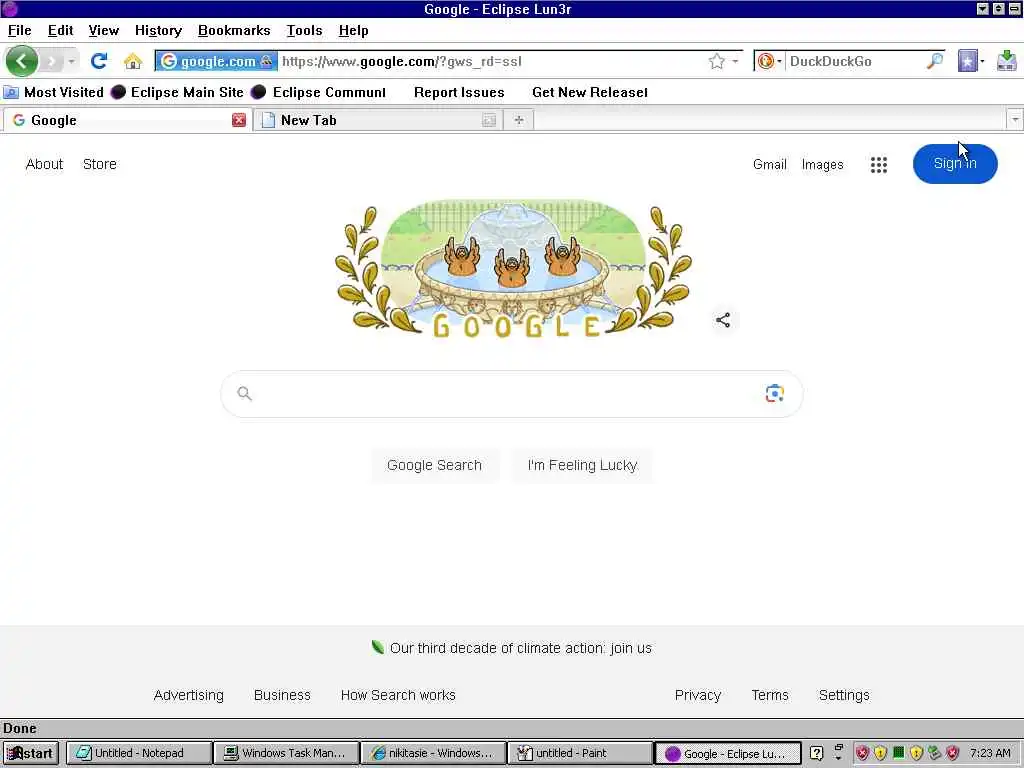Go to the Home page icon
The width and height of the screenshot is (1024, 768).
click(x=133, y=61)
